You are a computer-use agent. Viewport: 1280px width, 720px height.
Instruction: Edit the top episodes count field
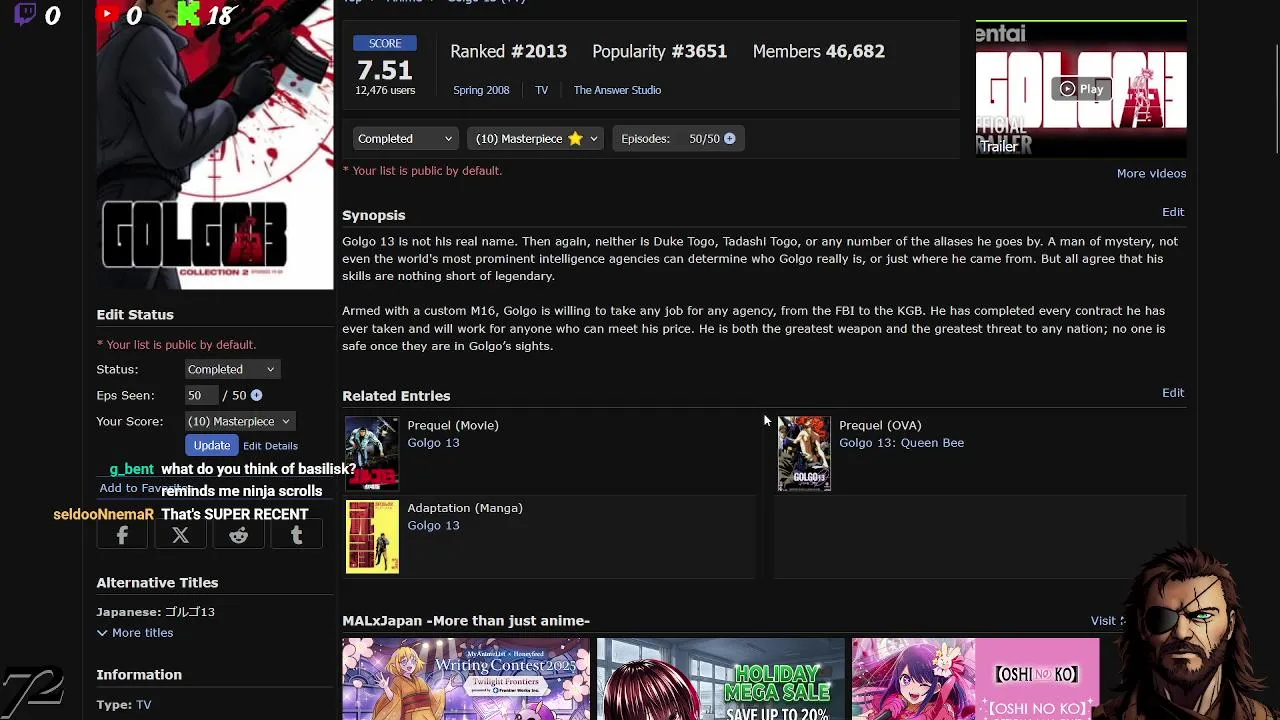694,139
